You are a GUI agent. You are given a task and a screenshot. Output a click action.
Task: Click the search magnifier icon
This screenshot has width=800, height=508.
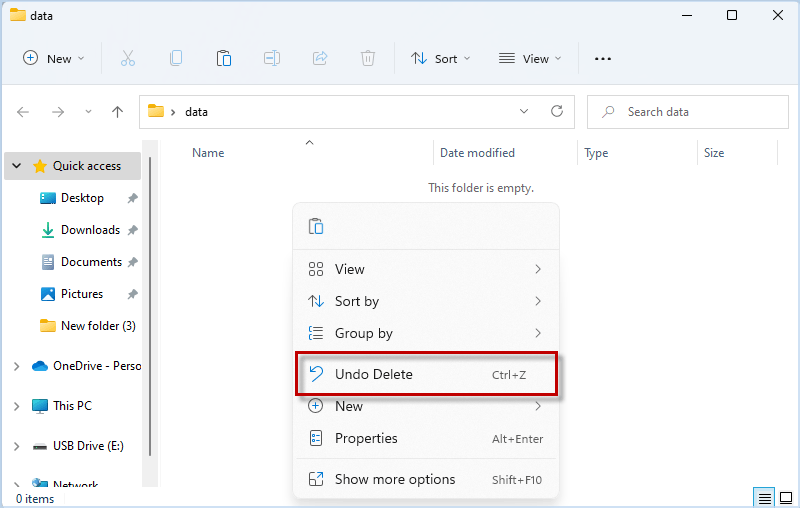pyautogui.click(x=608, y=112)
